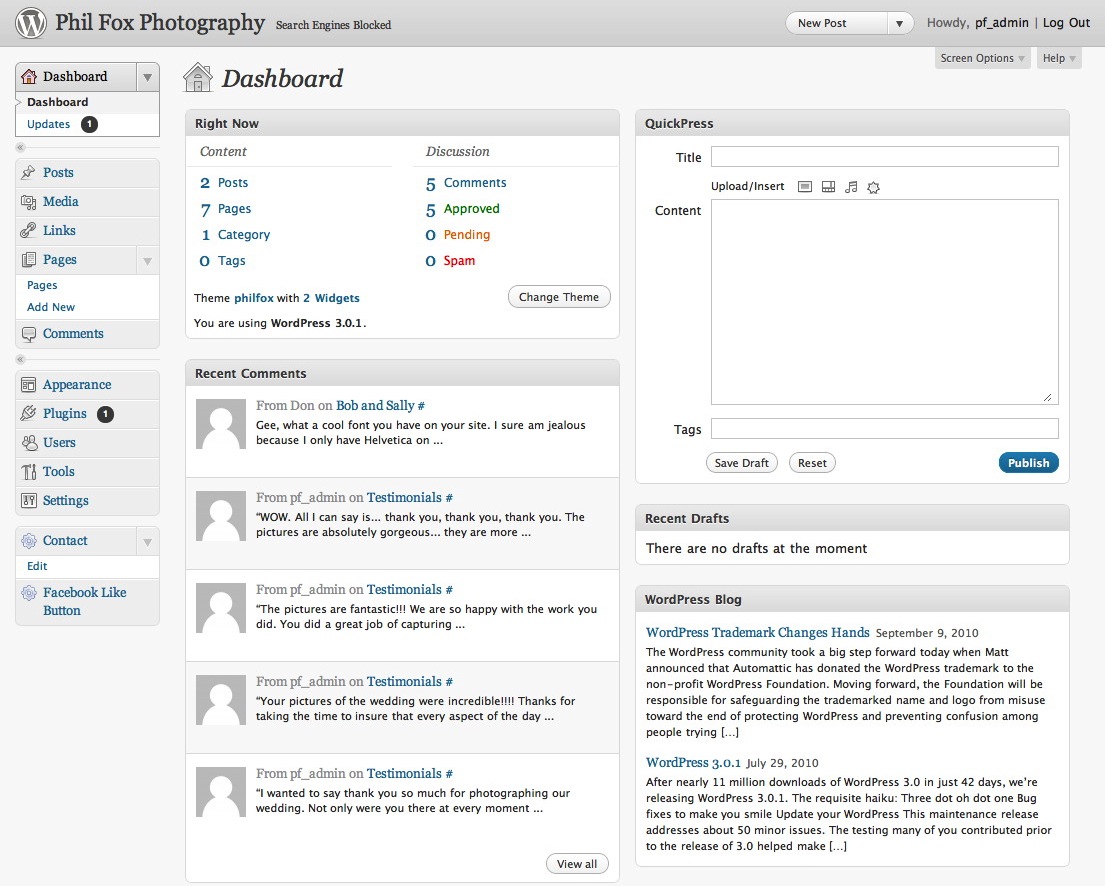Focus the QuickPress Content text area

pos(884,302)
